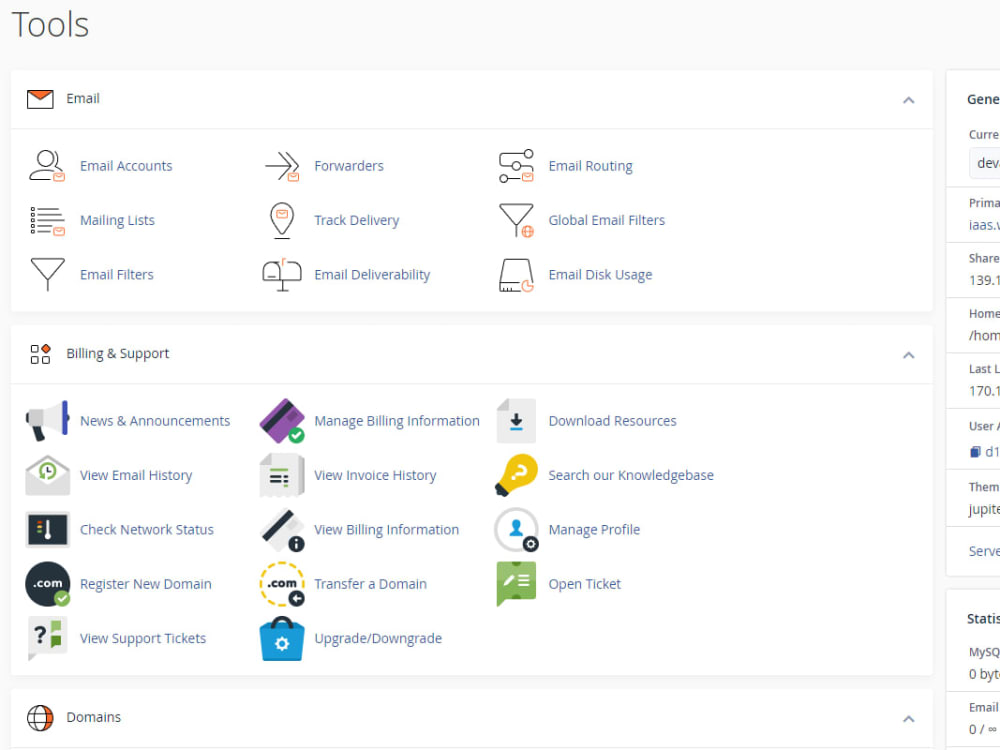Open the Email Deliverability link

click(372, 275)
